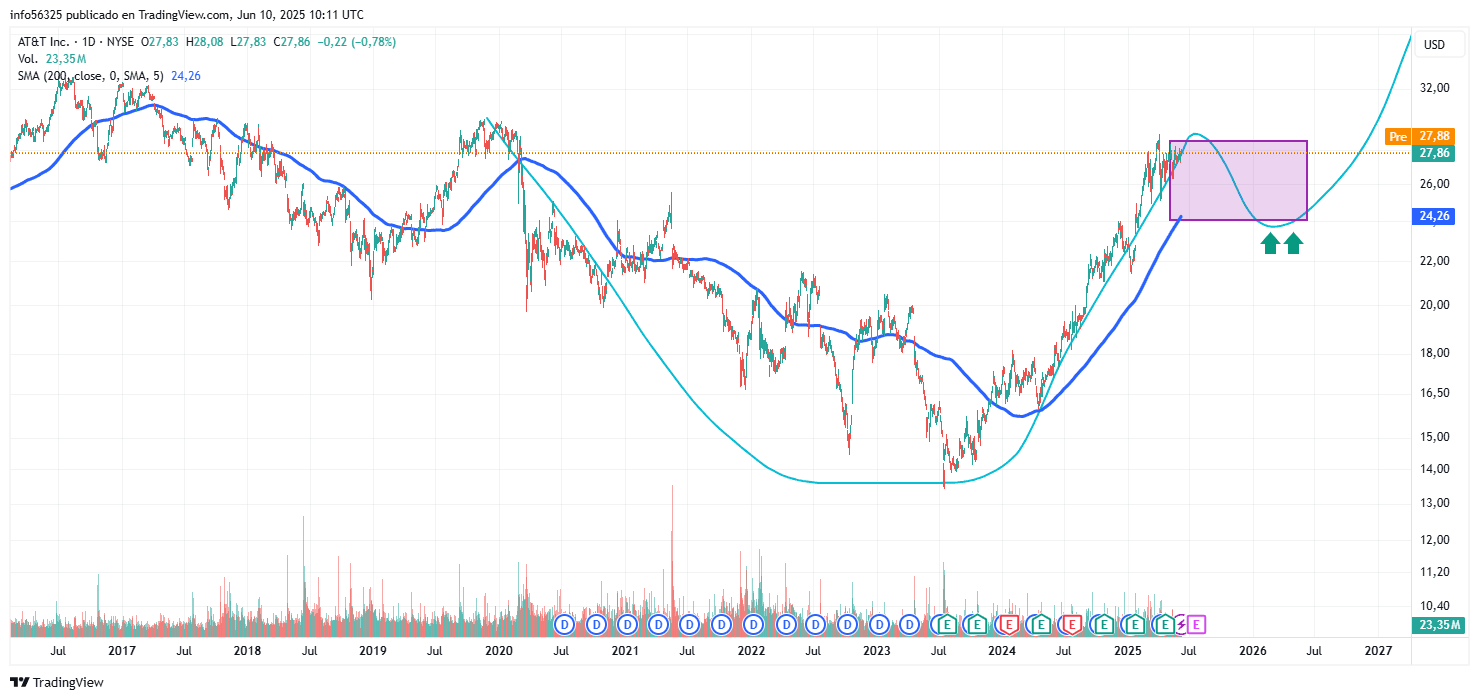Click the 20,00 price axis label
This screenshot has height=700, width=1479.
coord(1435,305)
